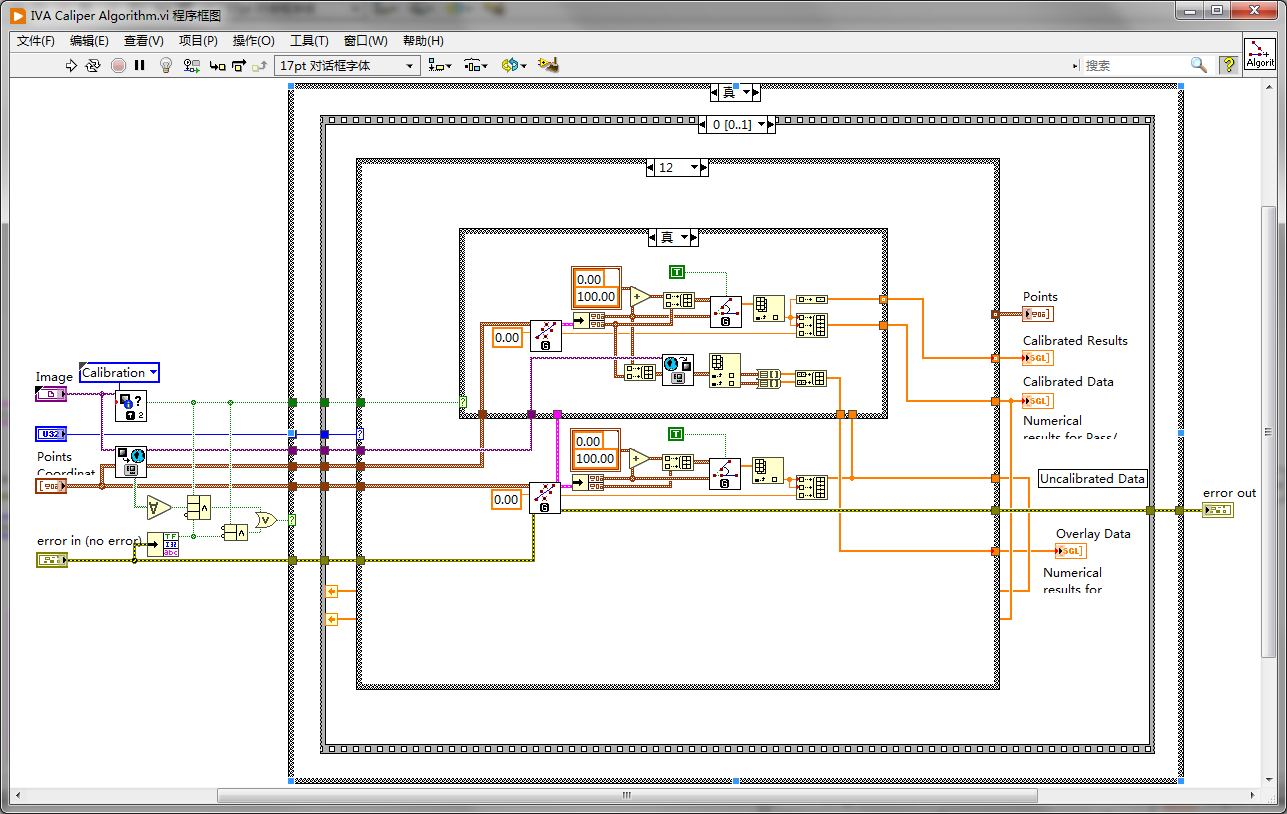1287x814 pixels.
Task: Select the error in cluster terminal
Action: 50,560
